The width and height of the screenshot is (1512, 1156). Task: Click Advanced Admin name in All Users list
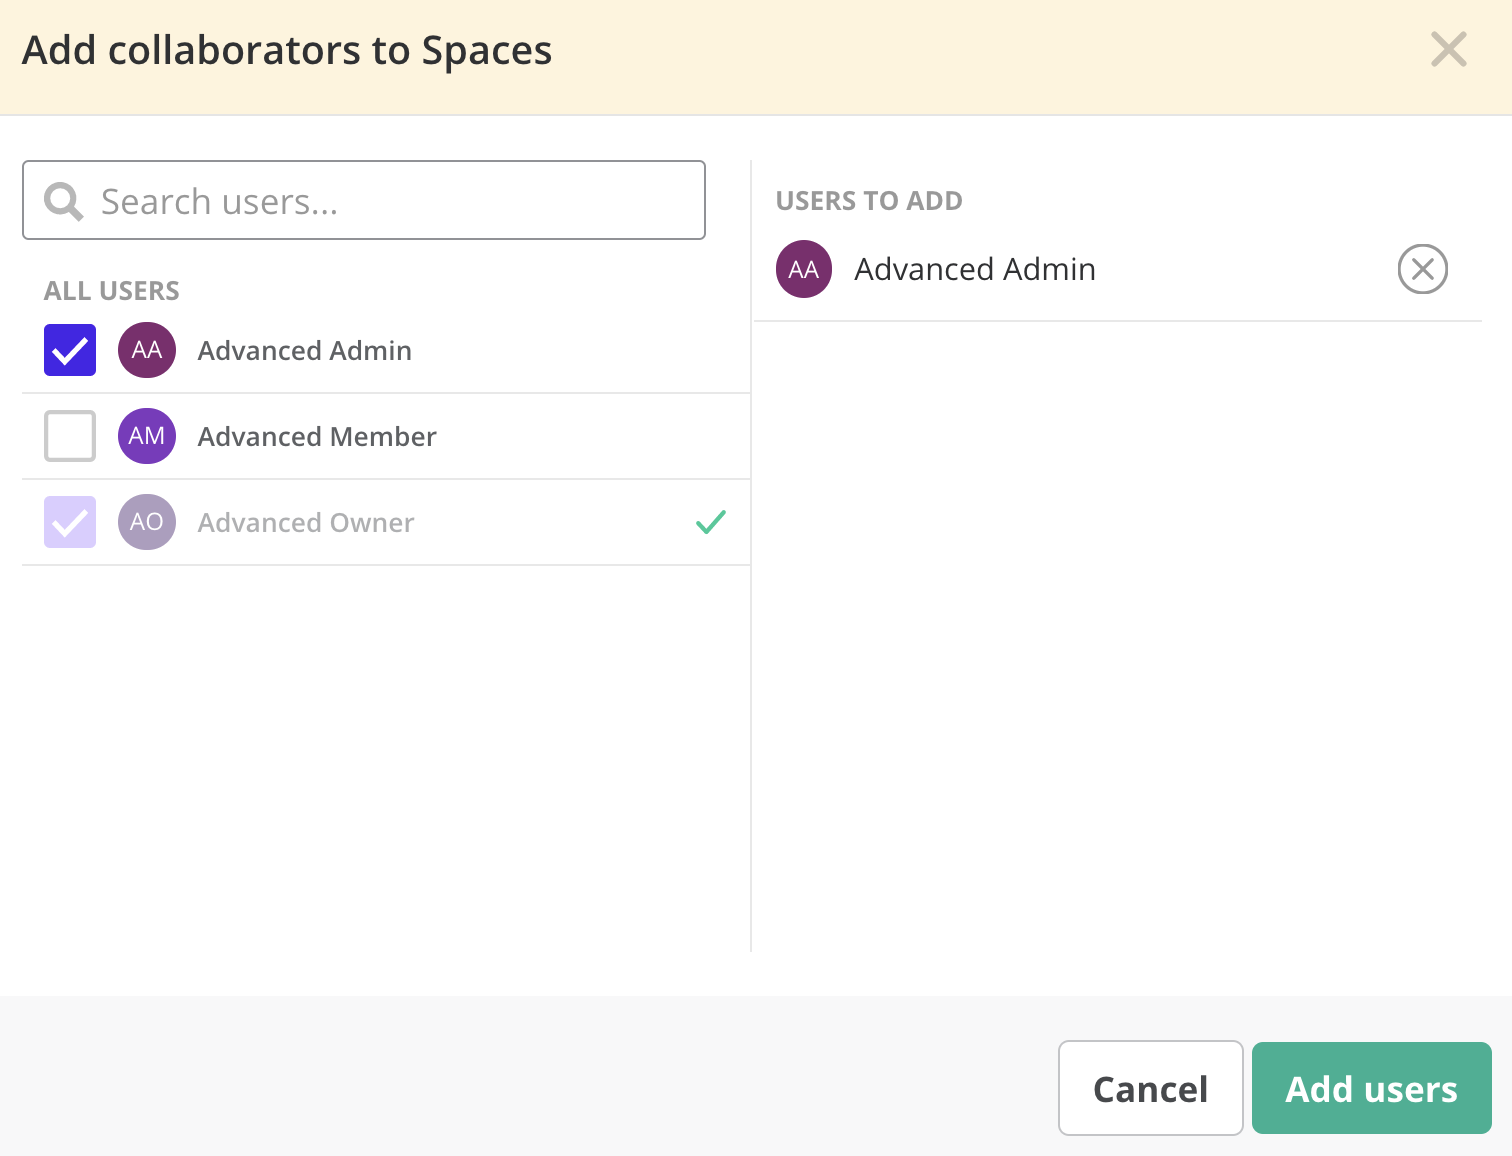pos(305,351)
